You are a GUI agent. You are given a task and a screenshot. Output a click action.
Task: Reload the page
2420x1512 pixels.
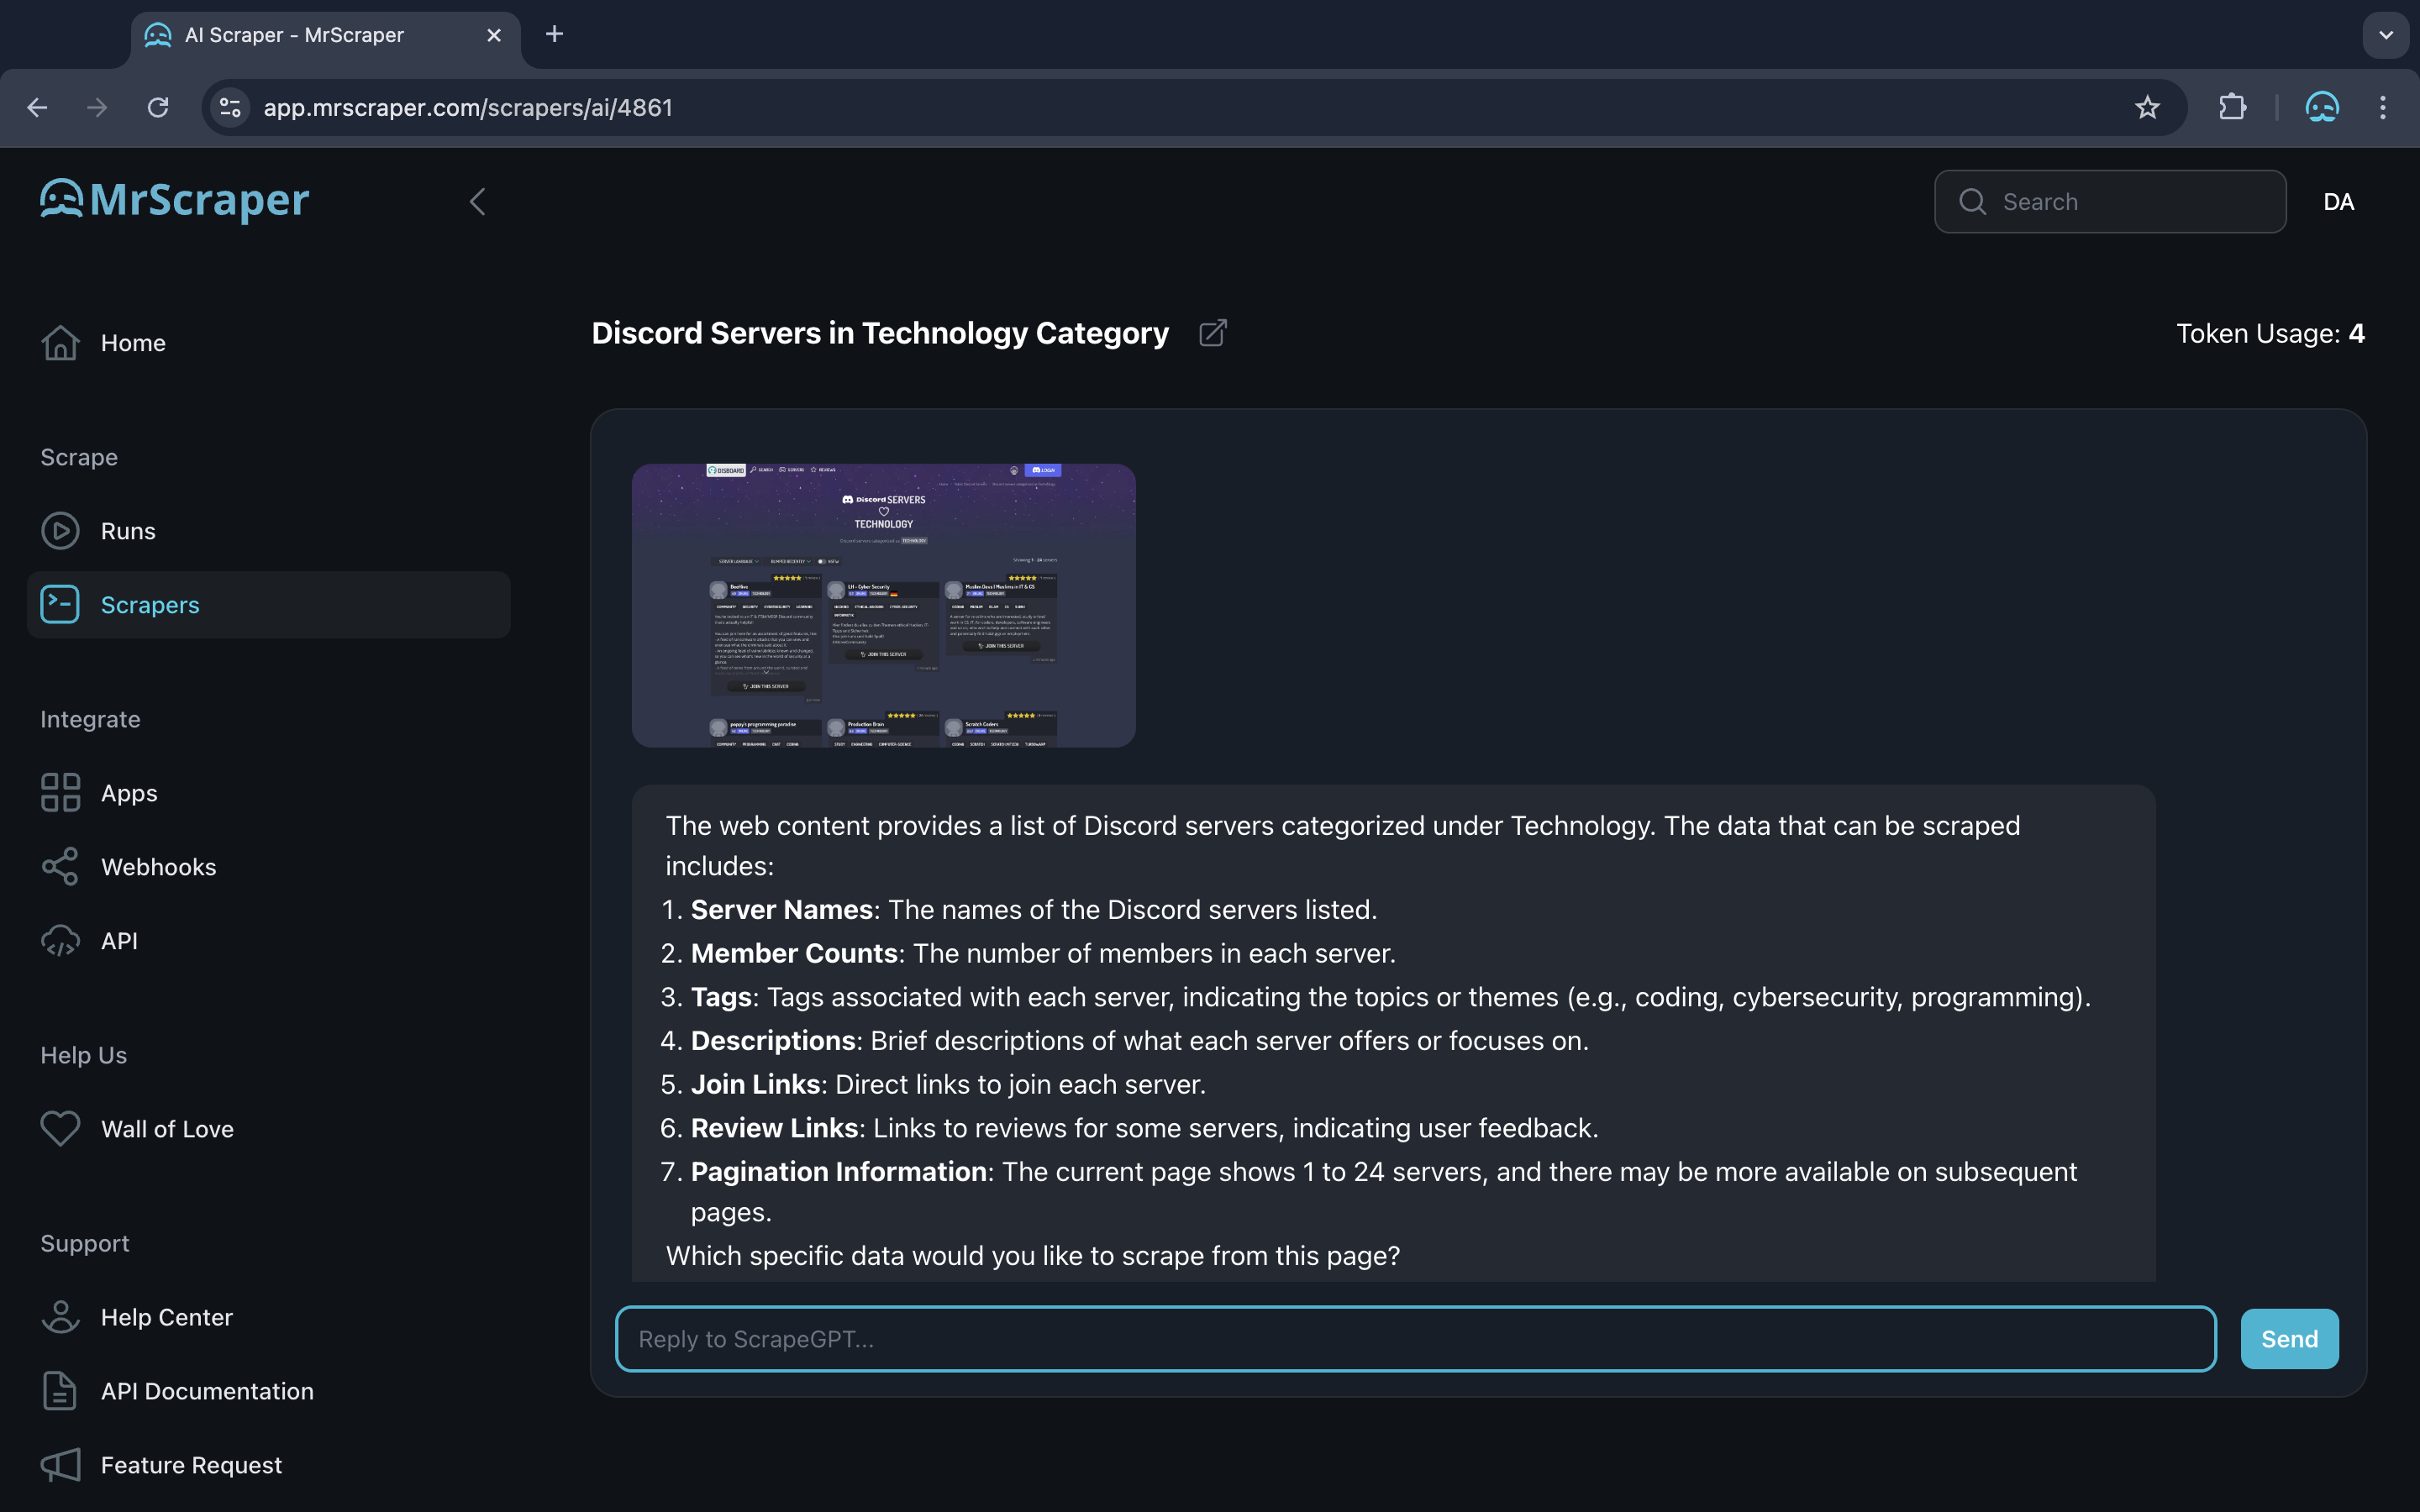tap(158, 107)
